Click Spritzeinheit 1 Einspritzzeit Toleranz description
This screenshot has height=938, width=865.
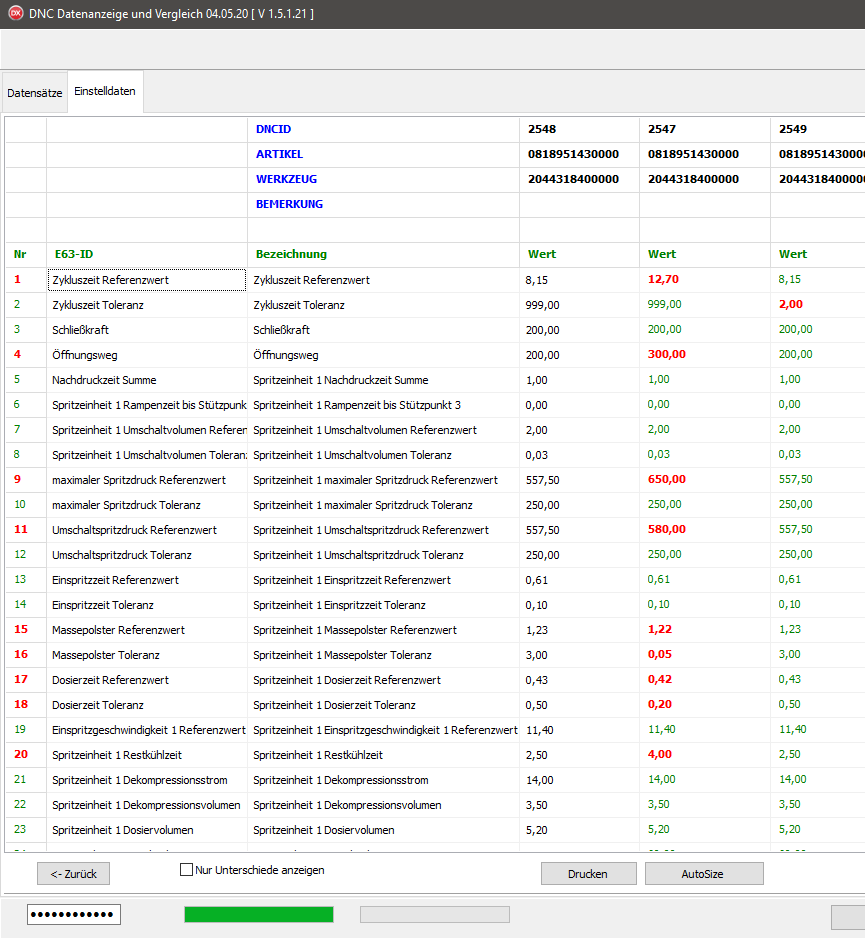coord(339,605)
